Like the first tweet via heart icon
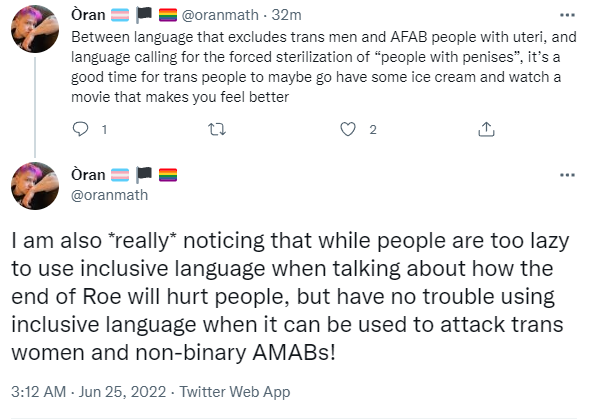590x419 pixels. pos(348,129)
